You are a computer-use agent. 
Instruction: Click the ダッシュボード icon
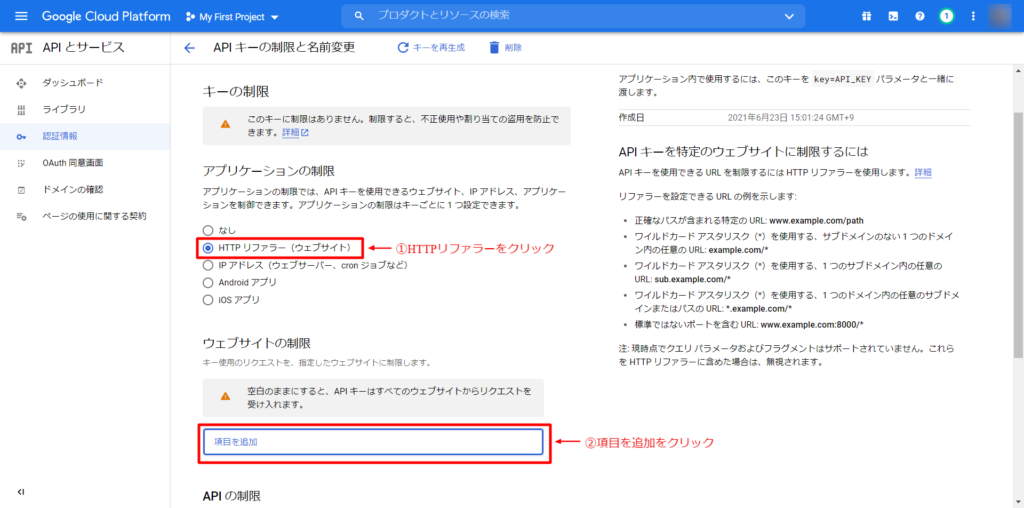(21, 83)
